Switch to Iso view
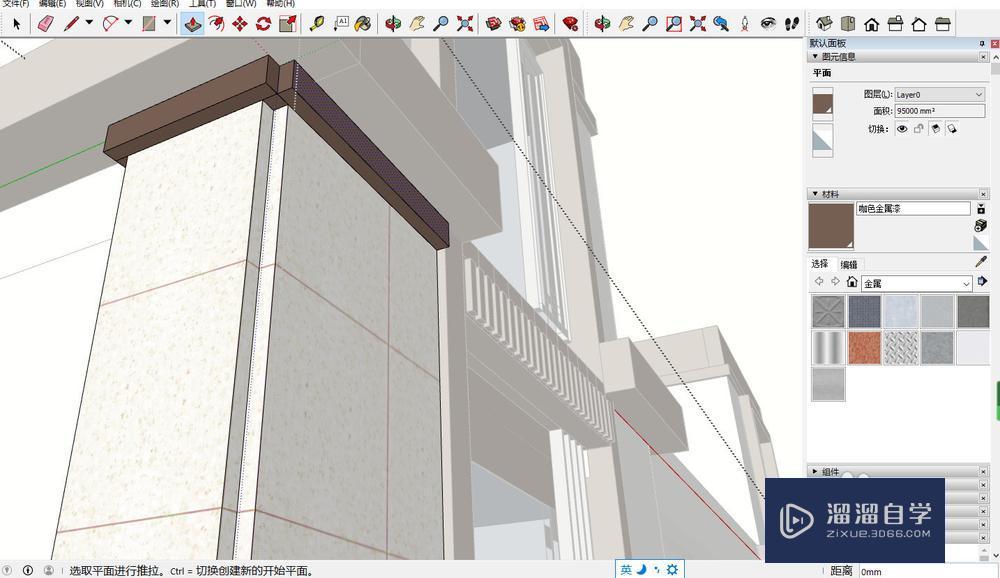This screenshot has height=578, width=1000. [x=824, y=24]
